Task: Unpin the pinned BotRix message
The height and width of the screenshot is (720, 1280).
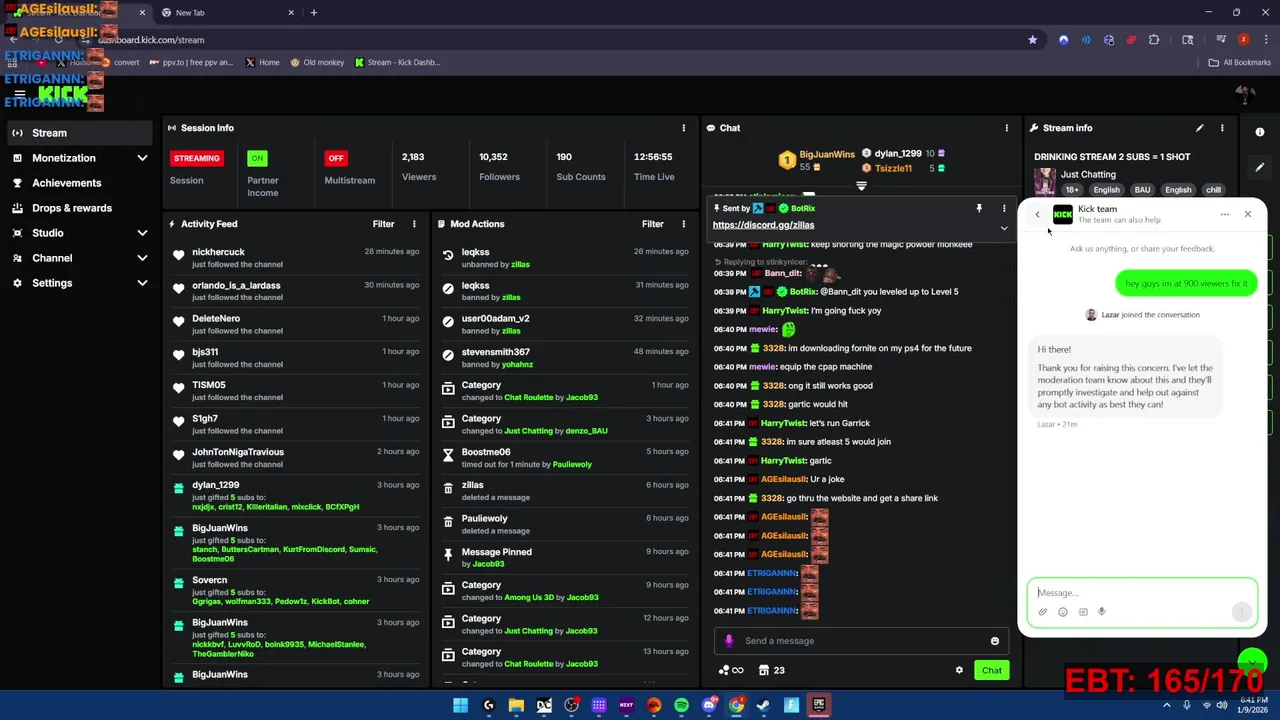Action: pos(979,208)
